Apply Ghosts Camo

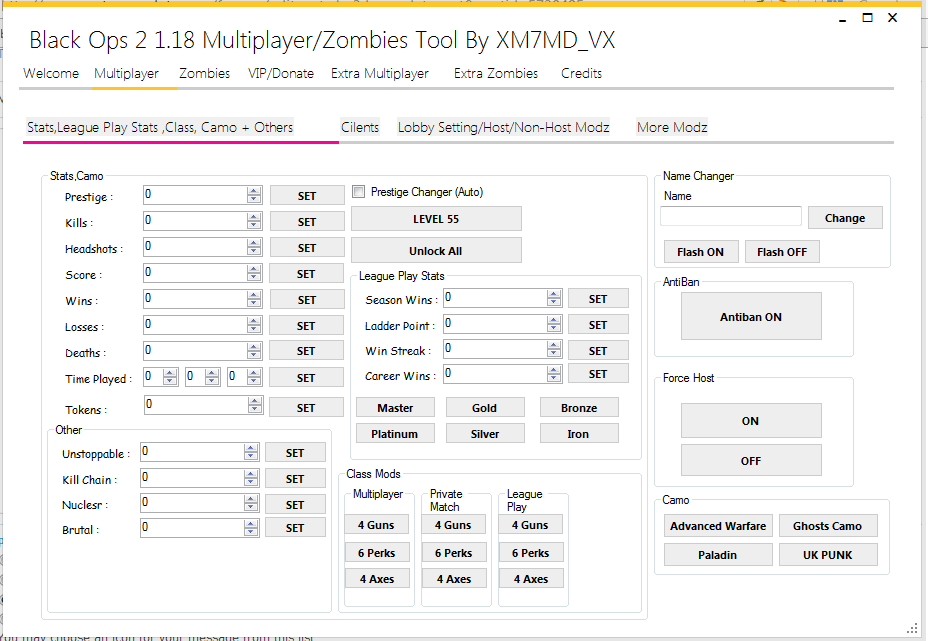(827, 526)
